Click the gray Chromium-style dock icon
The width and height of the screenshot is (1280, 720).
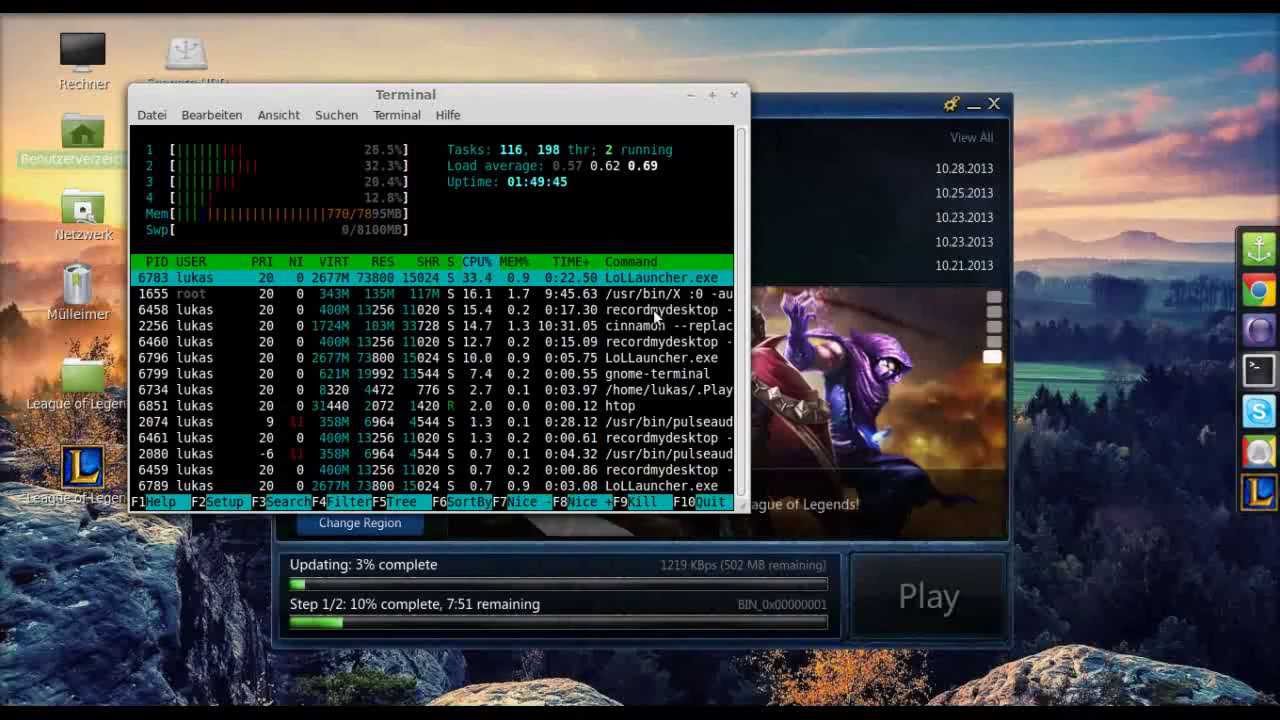click(1259, 451)
